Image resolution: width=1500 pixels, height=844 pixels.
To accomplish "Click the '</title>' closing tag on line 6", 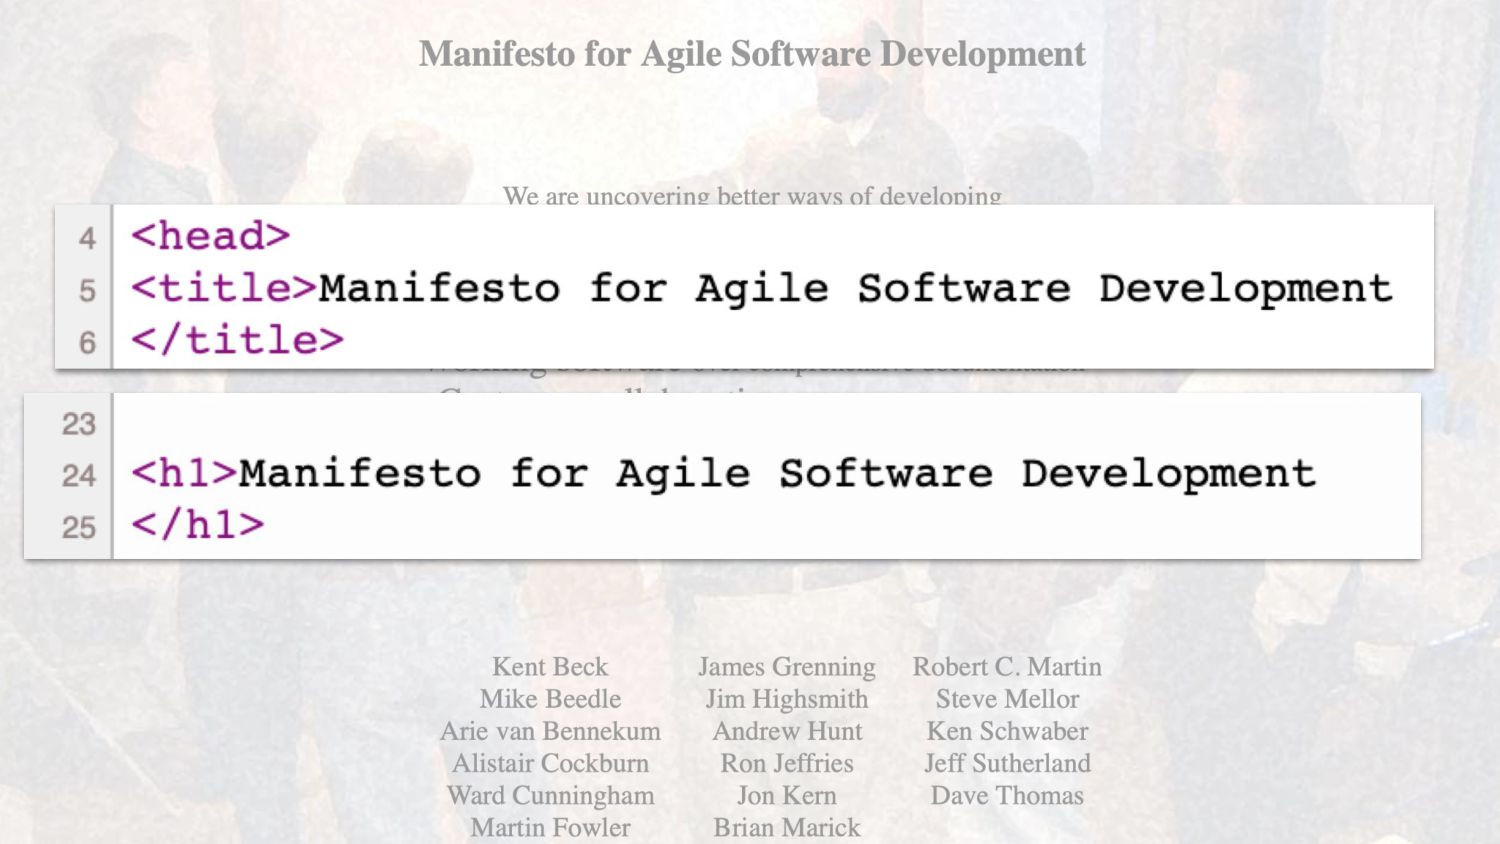I will (x=238, y=340).
